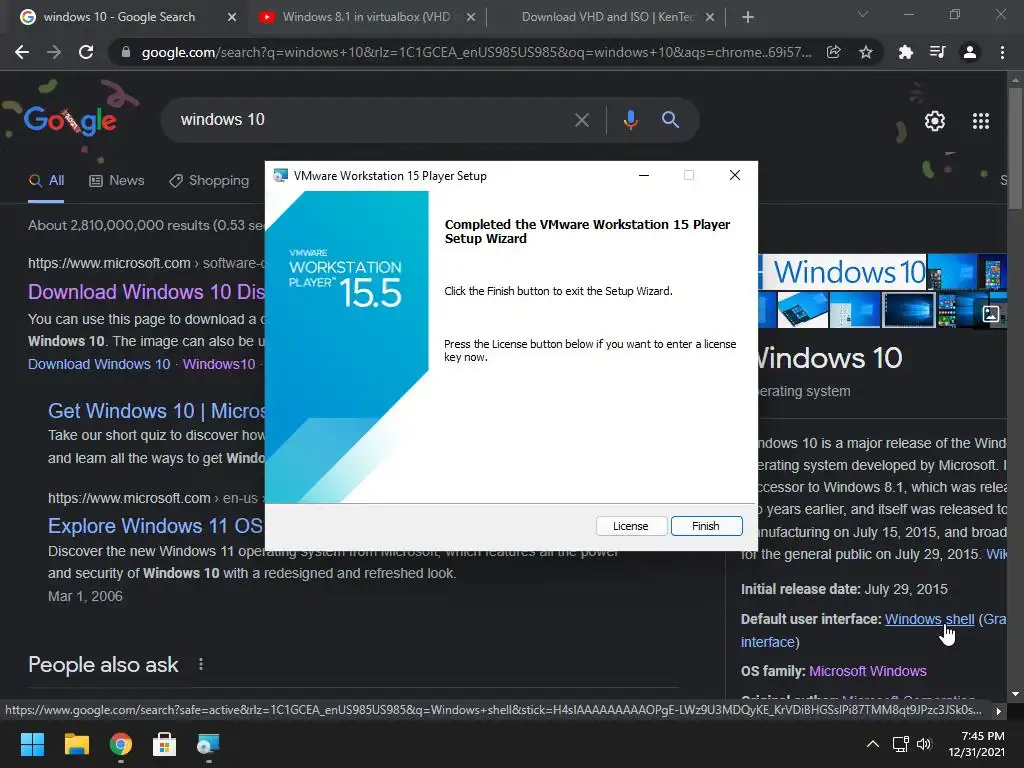The width and height of the screenshot is (1024, 768).
Task: Click Chrome icon in the taskbar
Action: click(x=121, y=744)
